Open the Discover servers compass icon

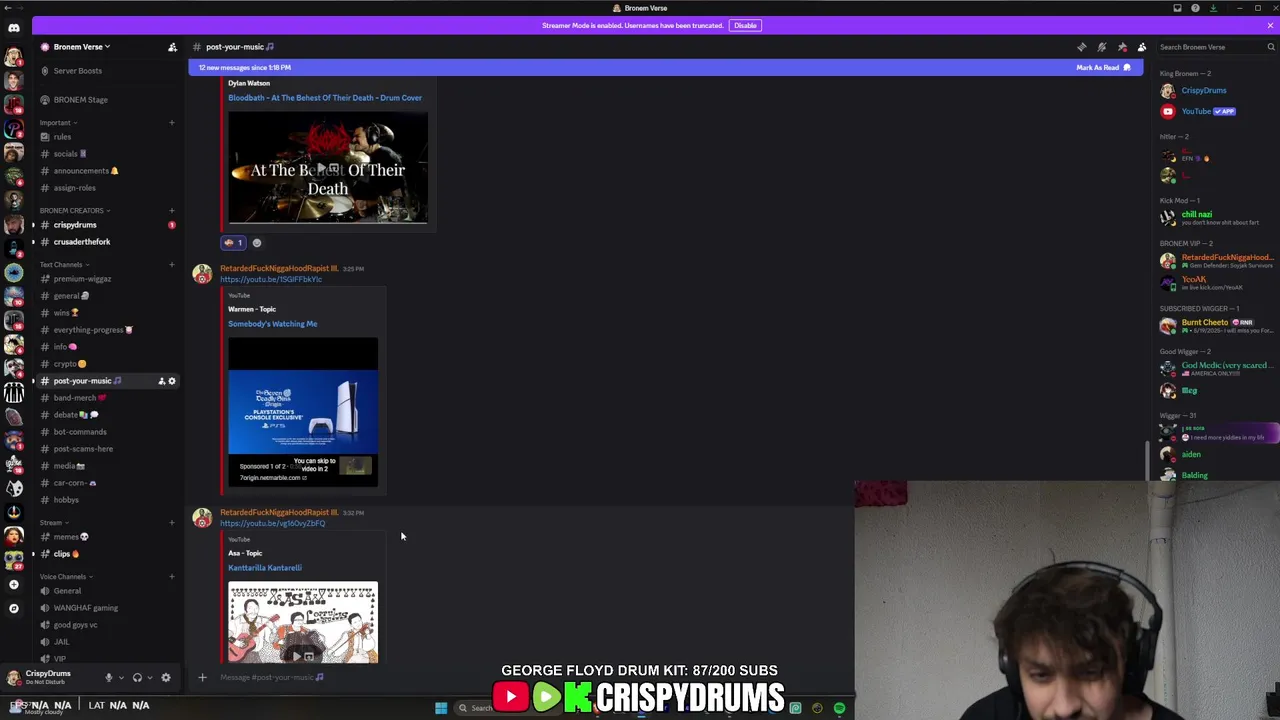pyautogui.click(x=14, y=608)
